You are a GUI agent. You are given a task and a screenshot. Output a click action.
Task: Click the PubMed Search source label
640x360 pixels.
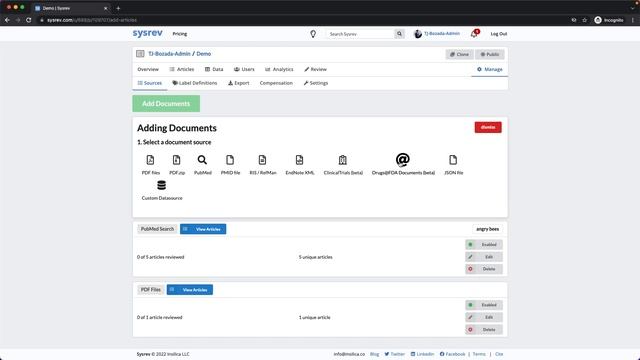(157, 229)
